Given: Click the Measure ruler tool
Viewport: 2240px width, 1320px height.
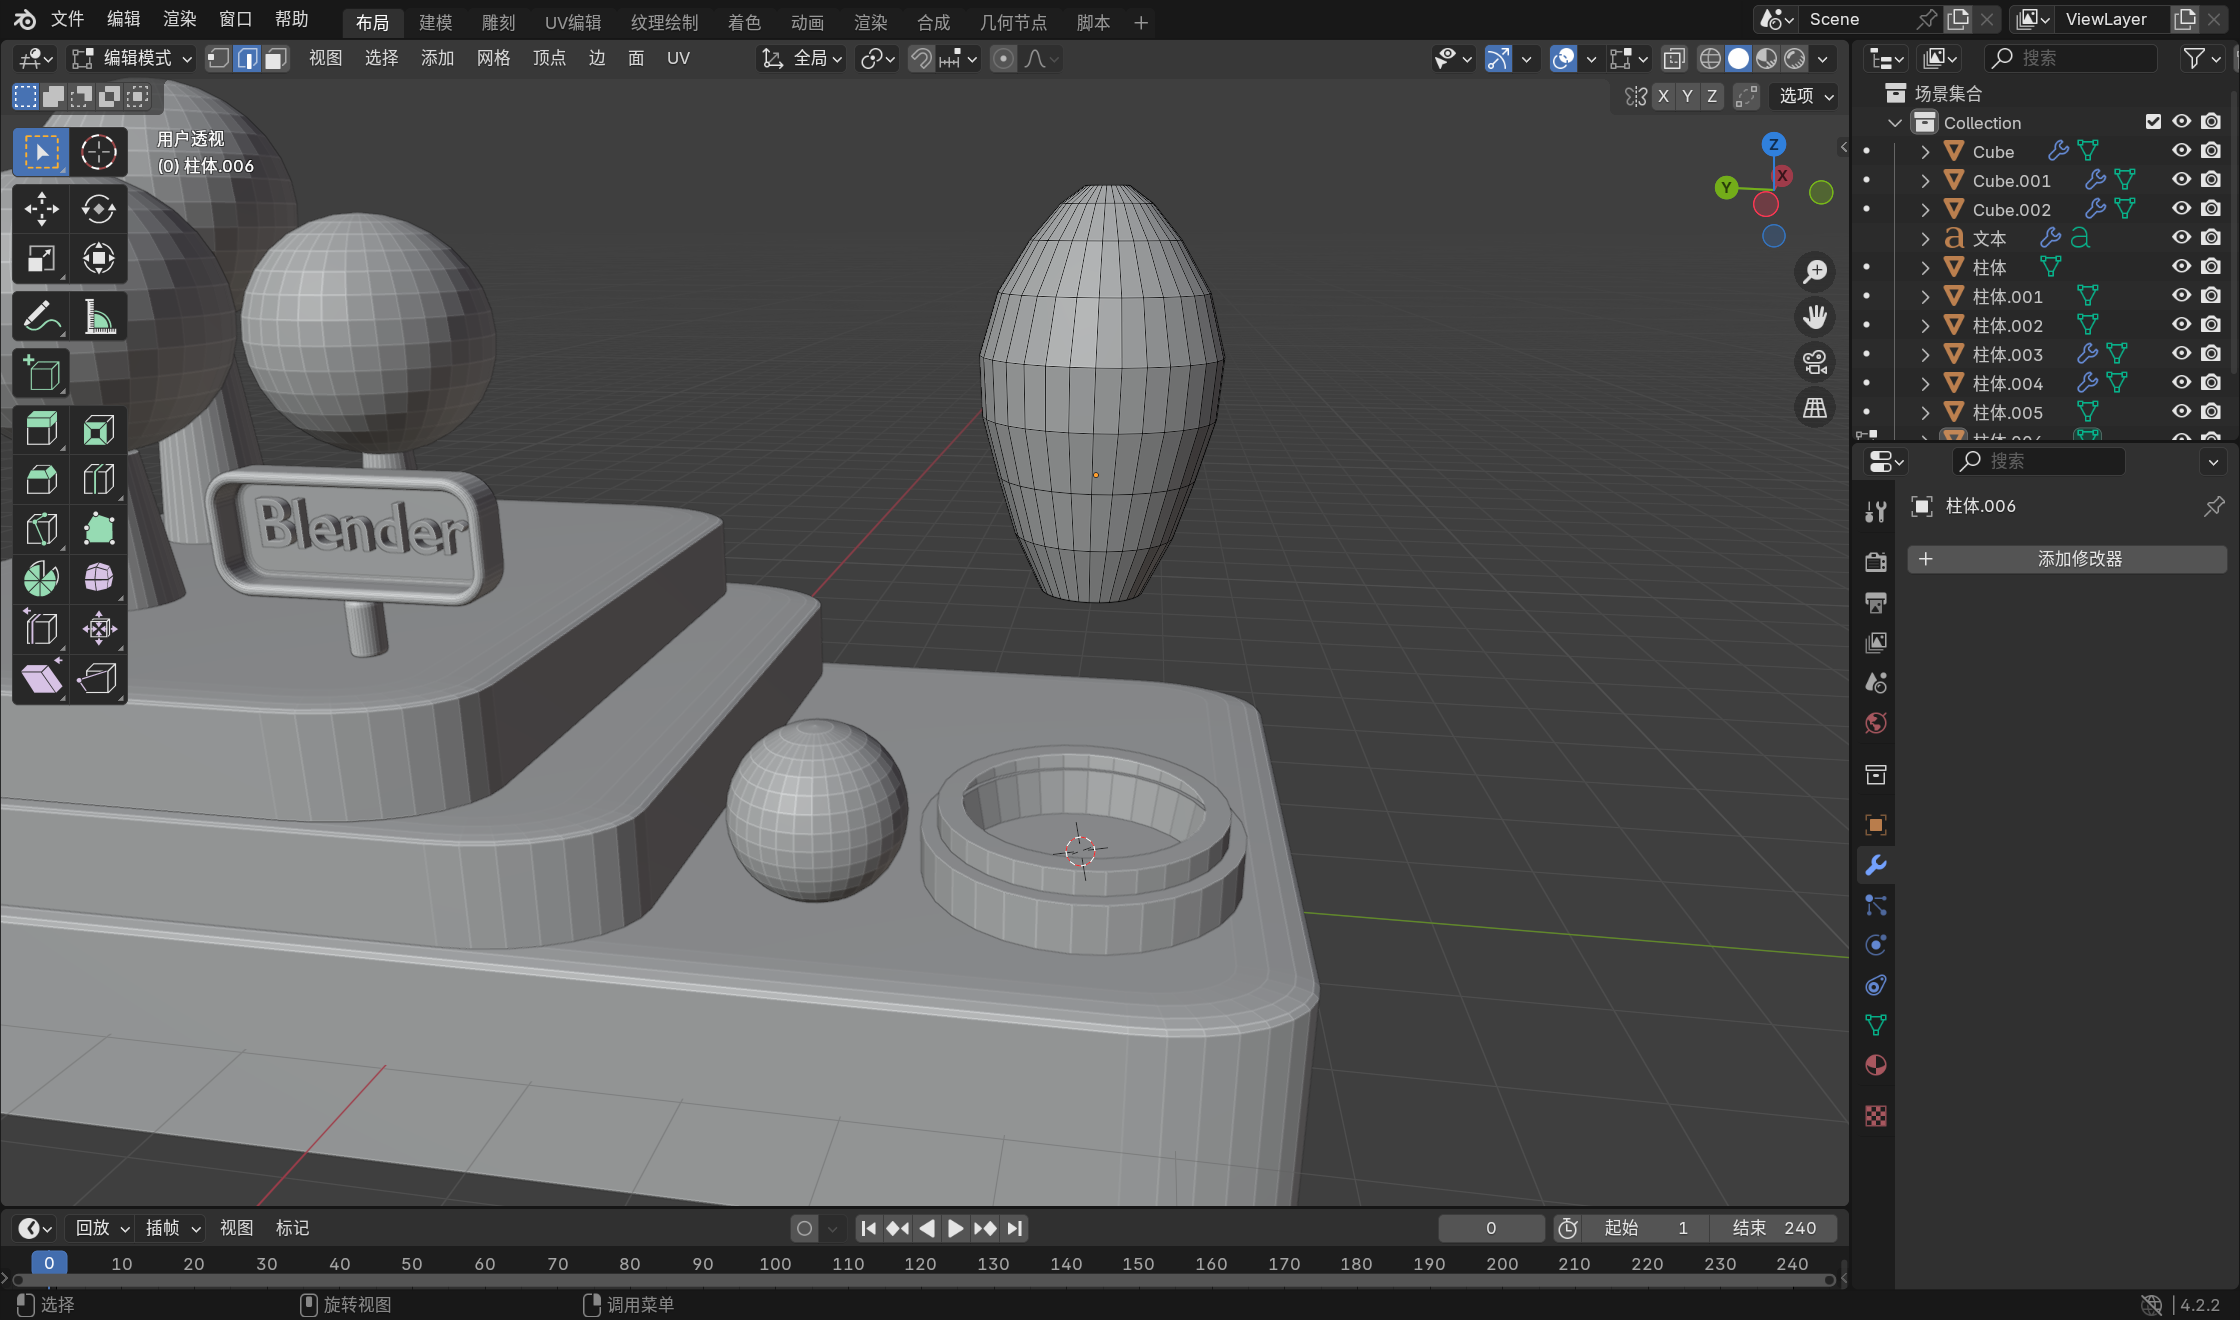Looking at the screenshot, I should tap(98, 318).
